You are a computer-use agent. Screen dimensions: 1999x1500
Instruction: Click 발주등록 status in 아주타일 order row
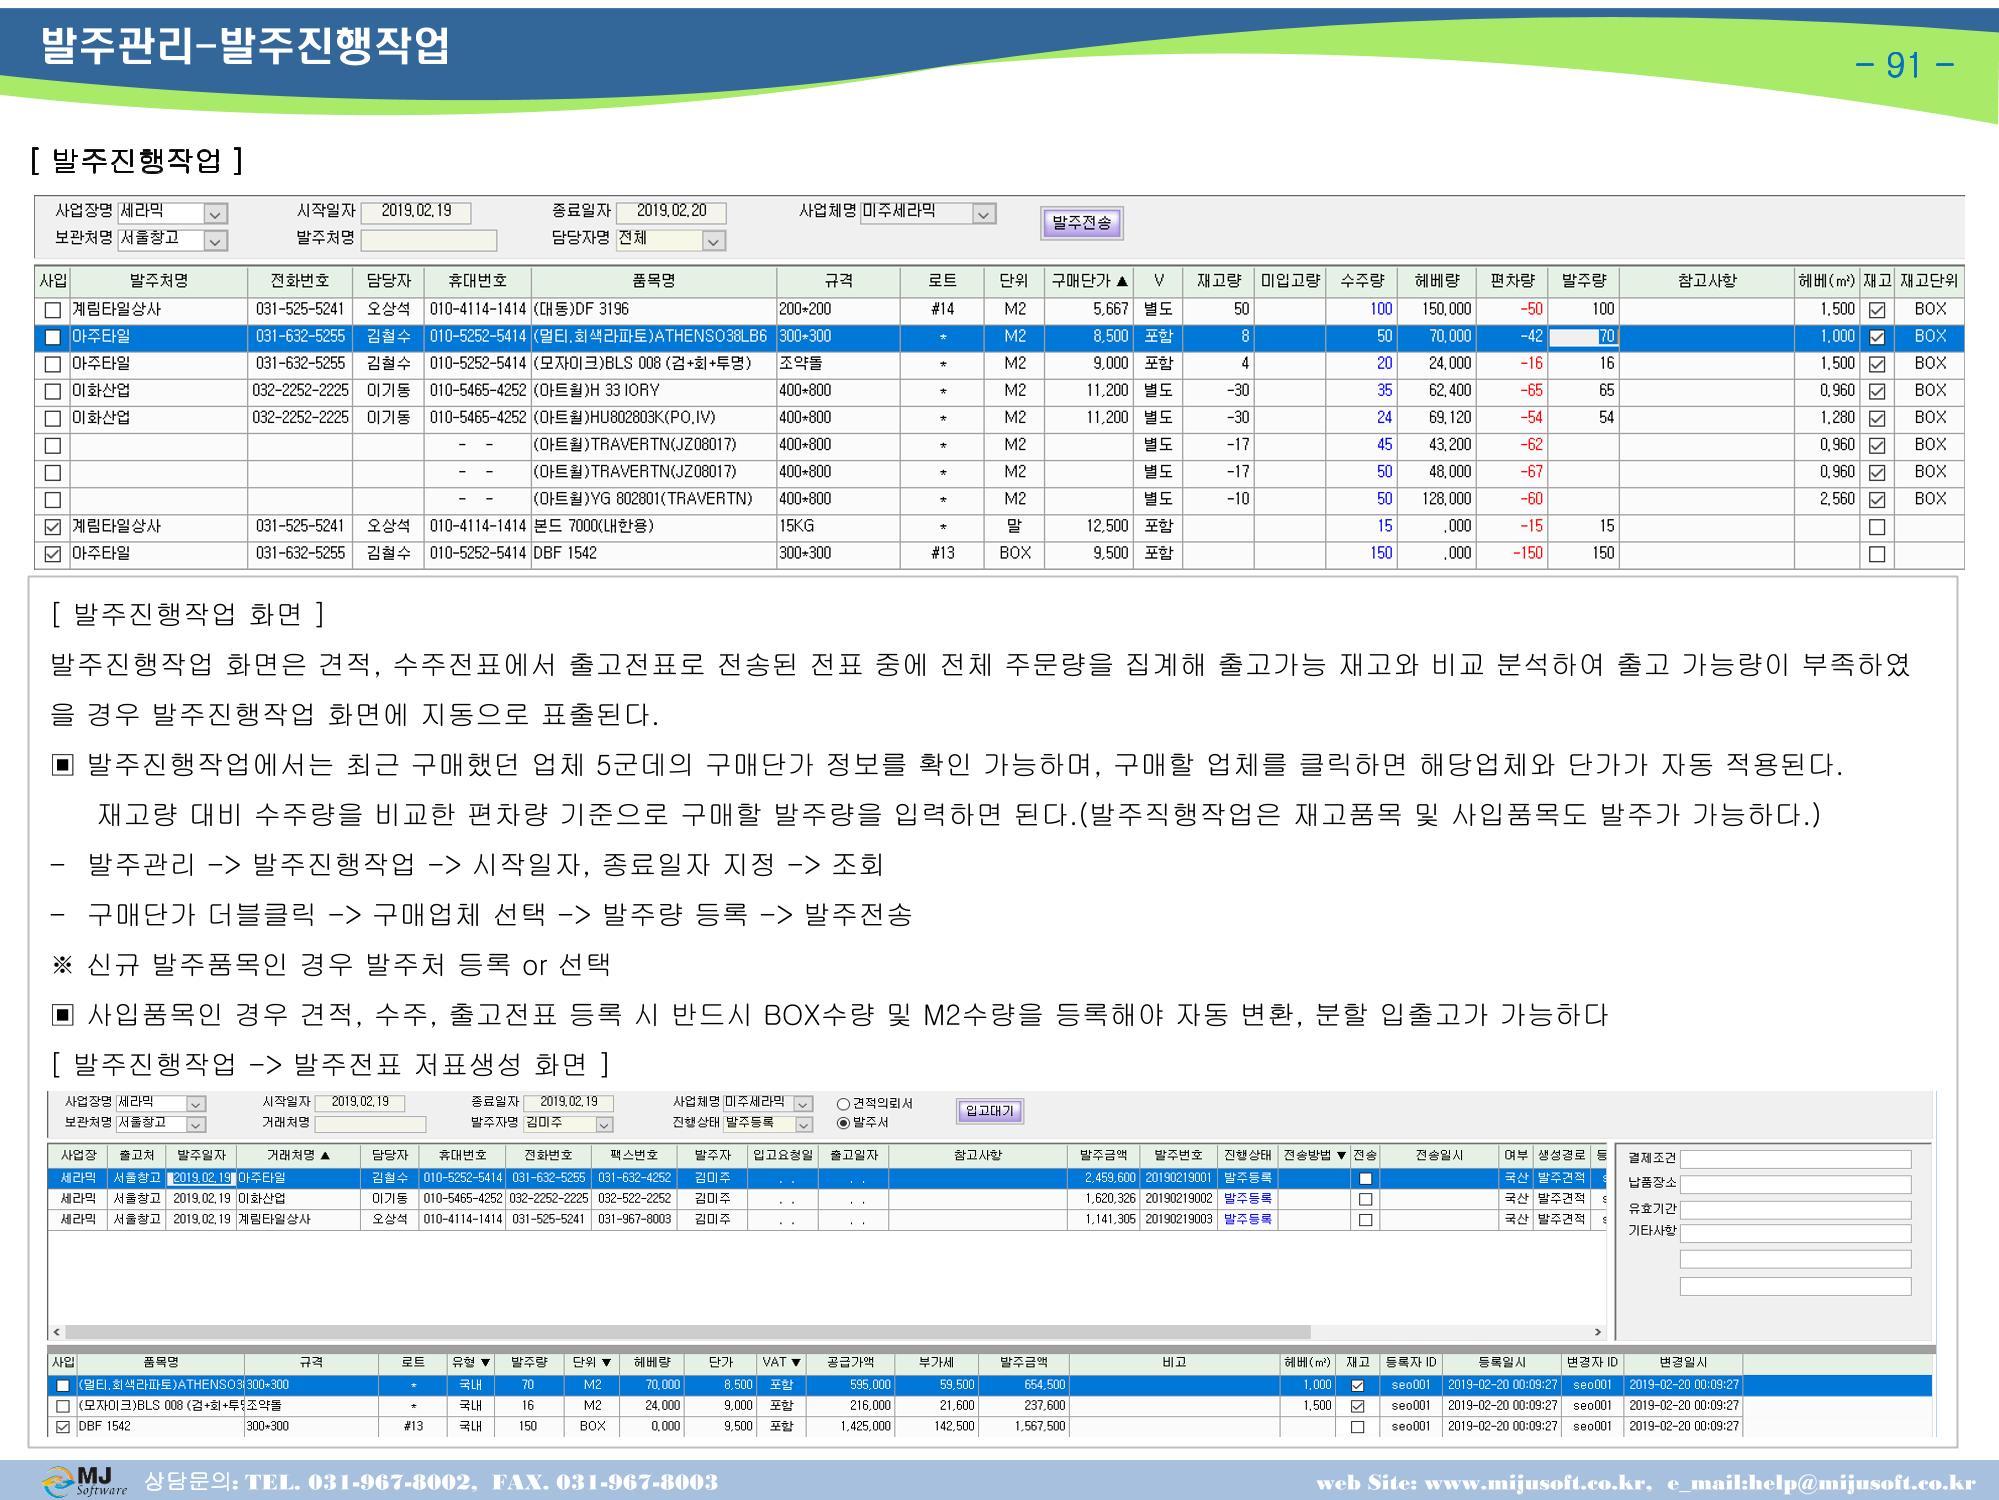(x=1247, y=1178)
